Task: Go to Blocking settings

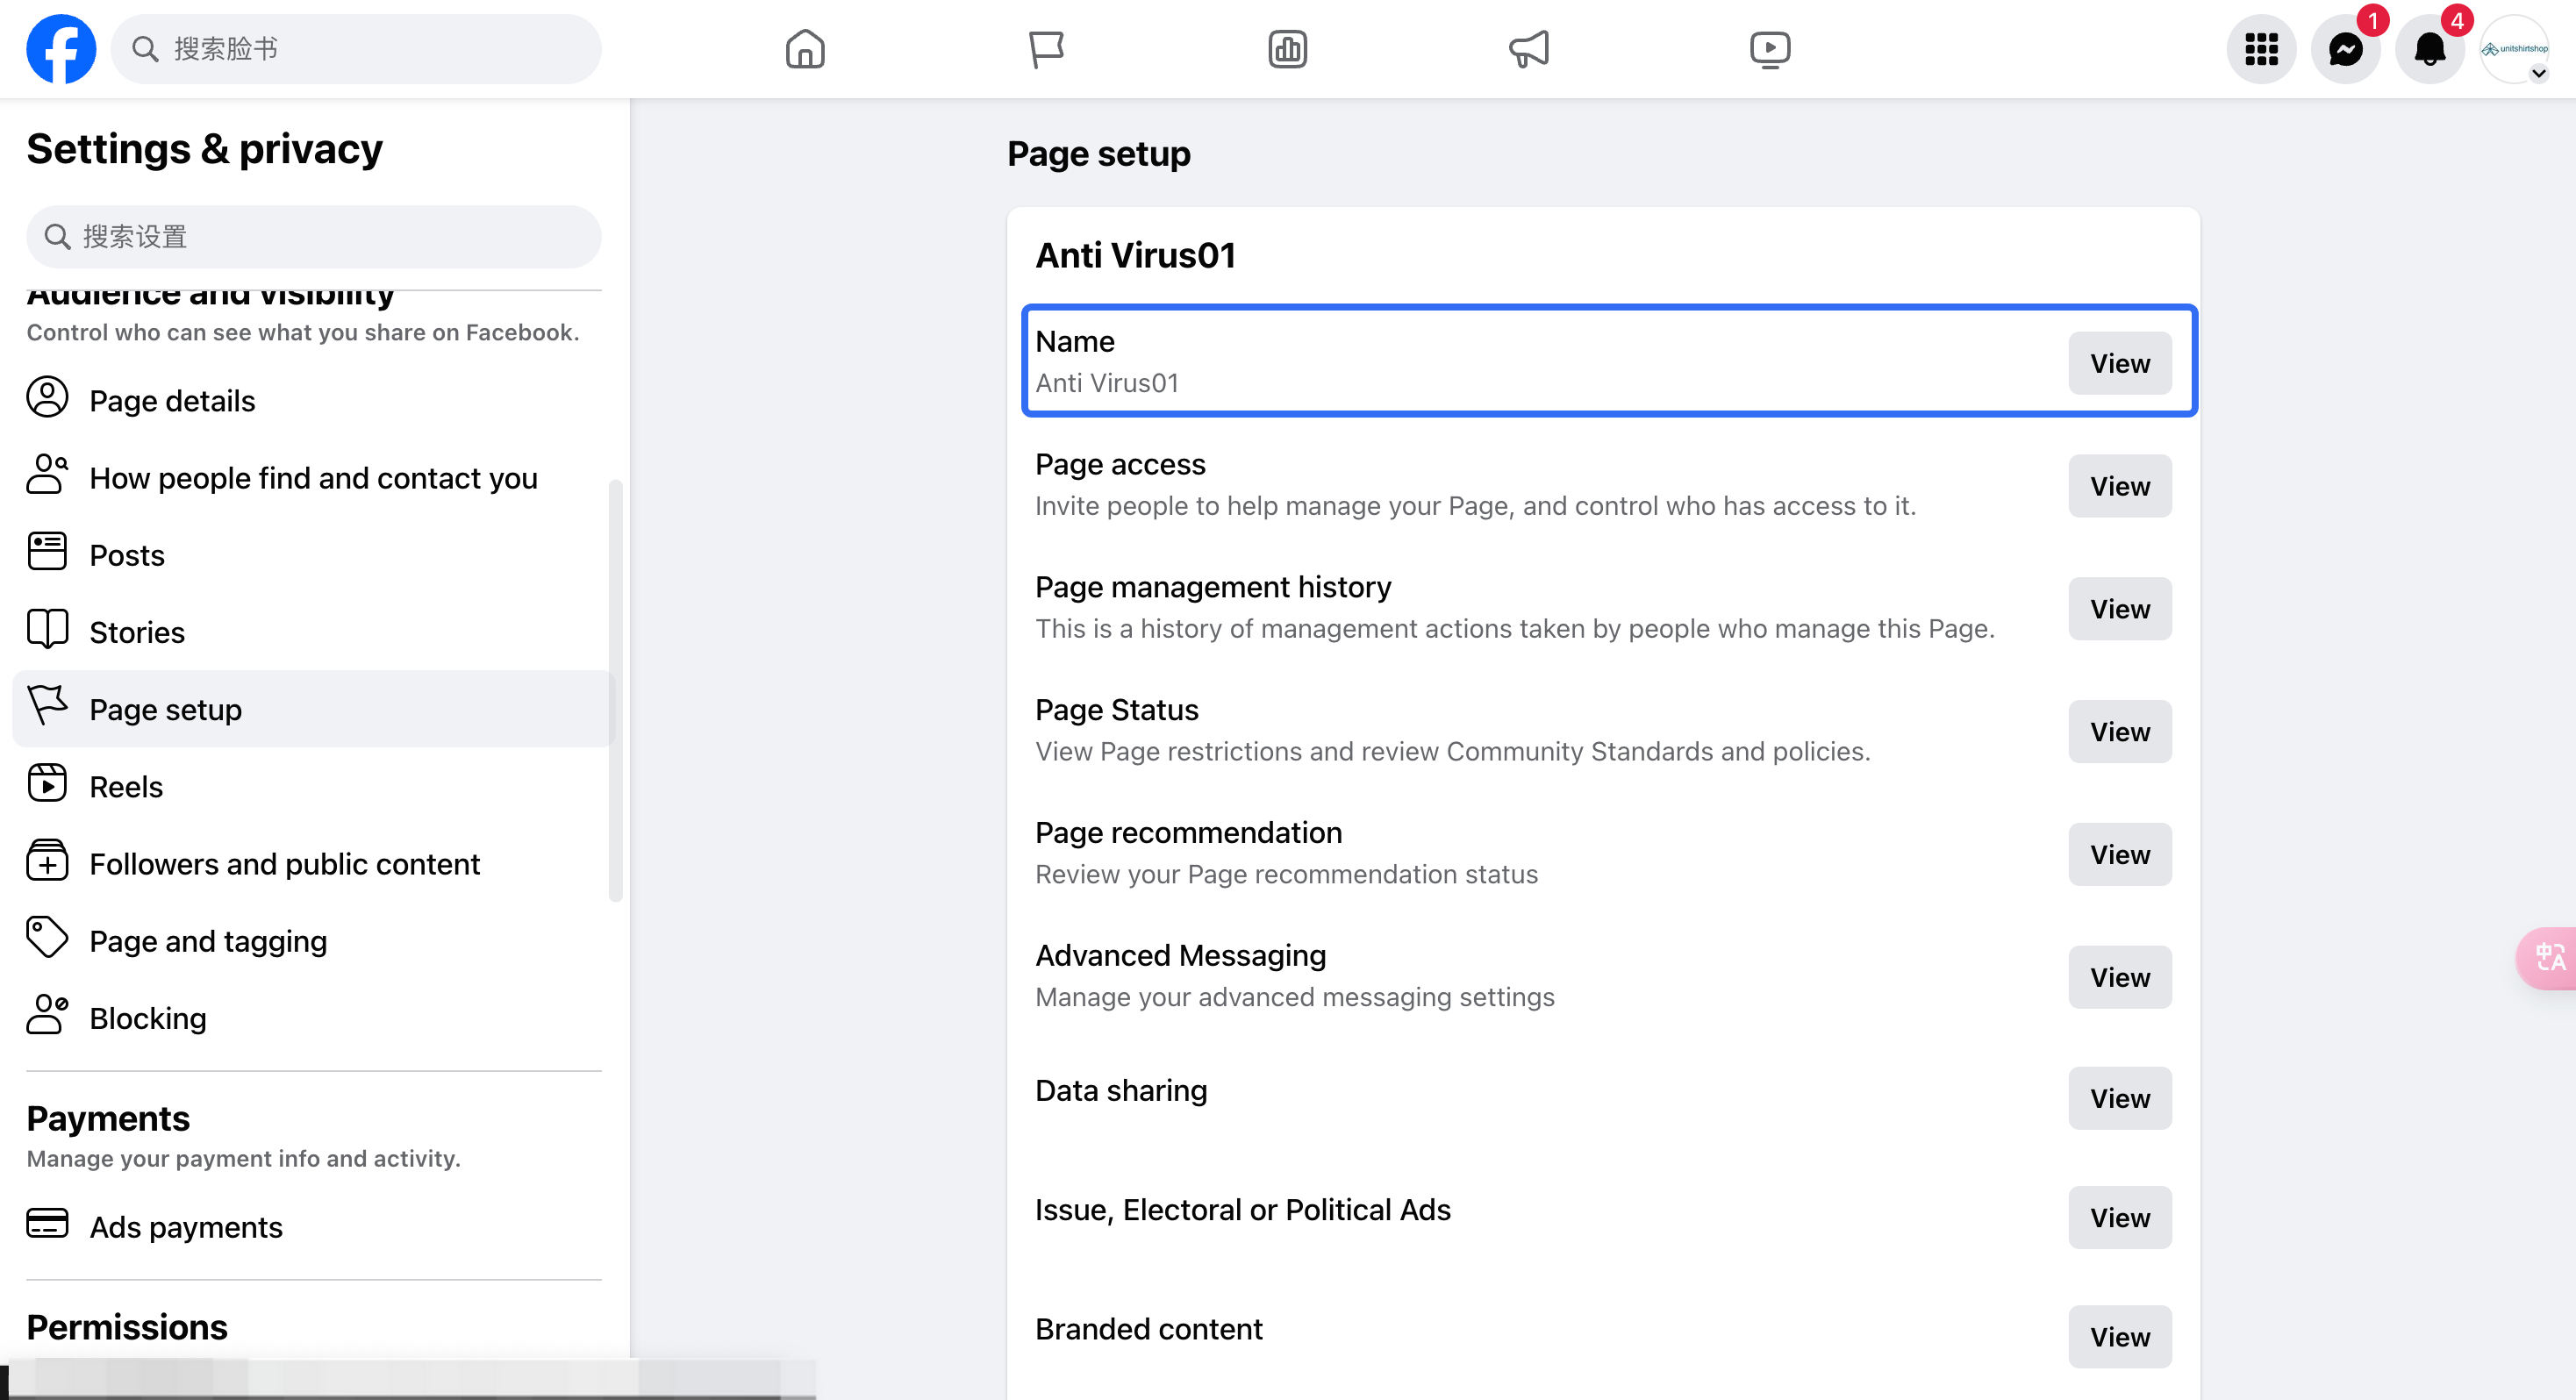Action: pyautogui.click(x=314, y=1018)
